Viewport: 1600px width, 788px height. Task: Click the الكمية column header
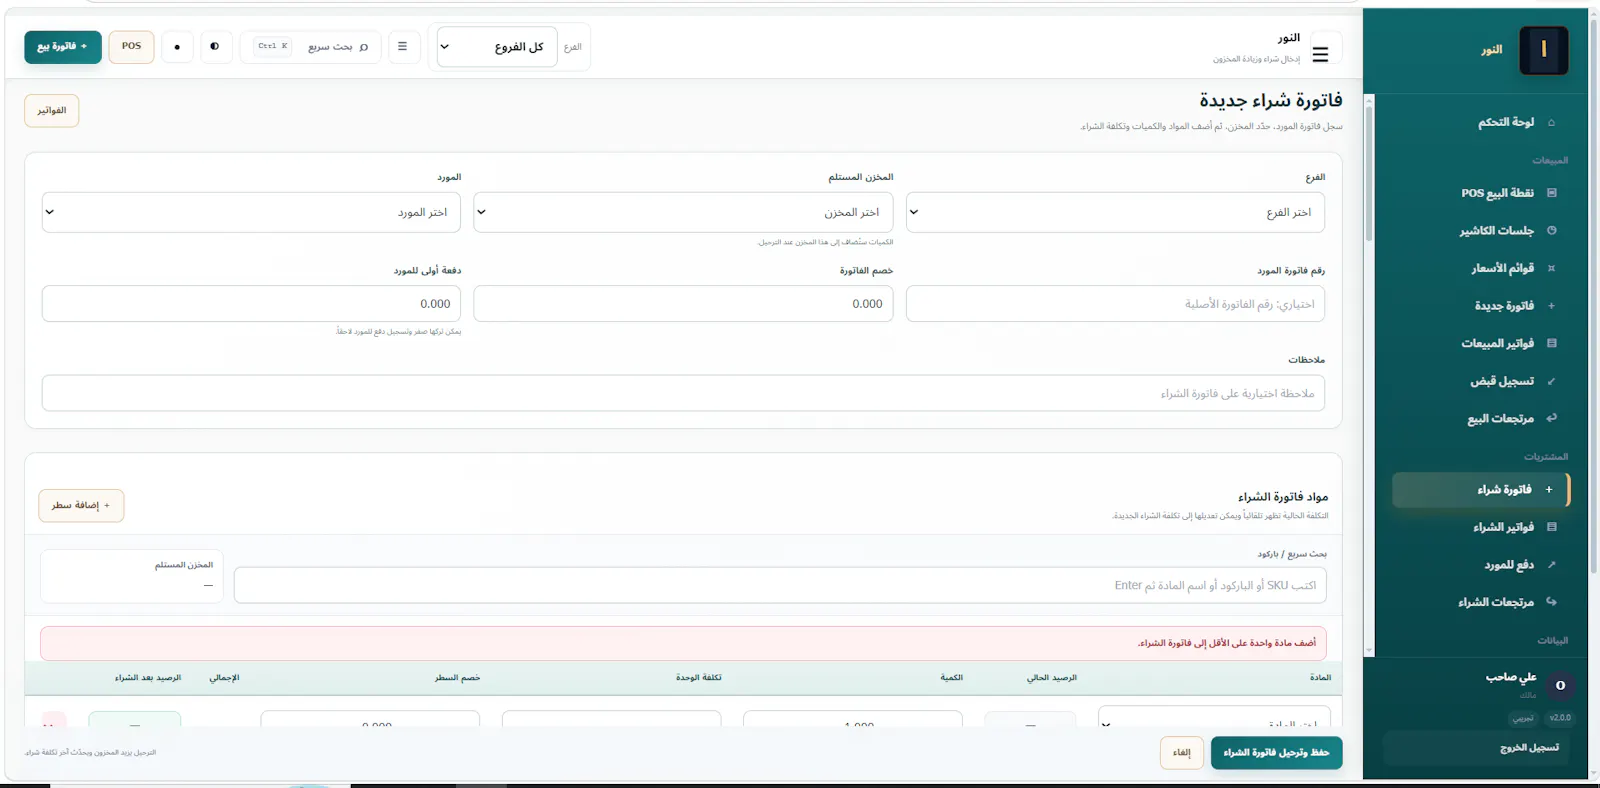click(x=951, y=678)
